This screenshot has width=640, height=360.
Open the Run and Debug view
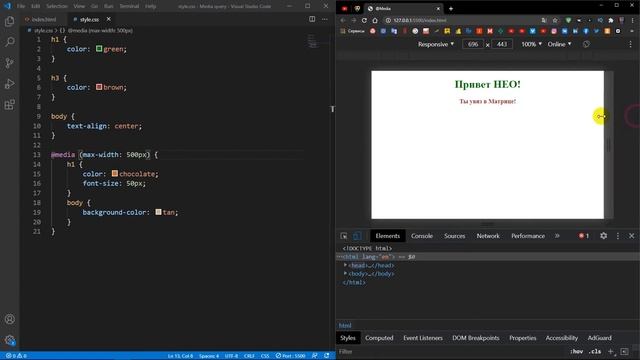pyautogui.click(x=9, y=84)
